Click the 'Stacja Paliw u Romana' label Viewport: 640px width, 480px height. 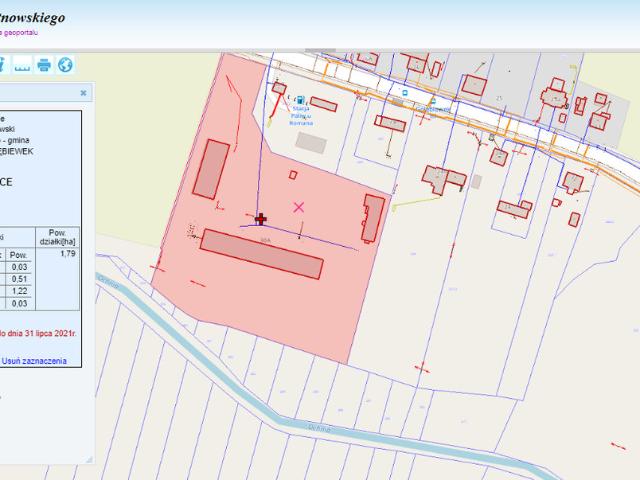(x=300, y=116)
